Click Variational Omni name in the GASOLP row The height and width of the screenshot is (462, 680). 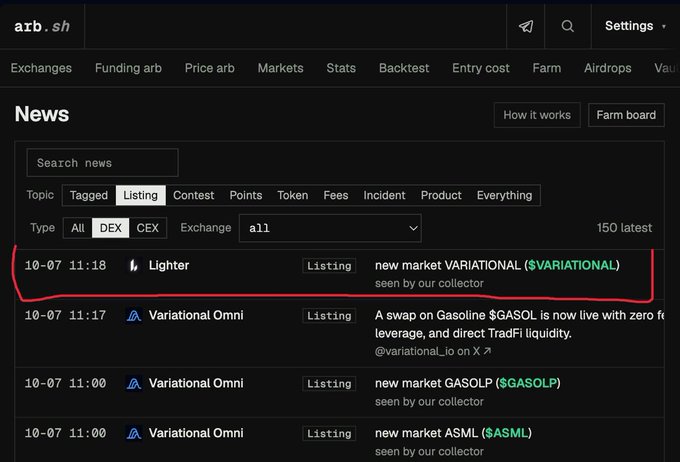pyautogui.click(x=196, y=383)
